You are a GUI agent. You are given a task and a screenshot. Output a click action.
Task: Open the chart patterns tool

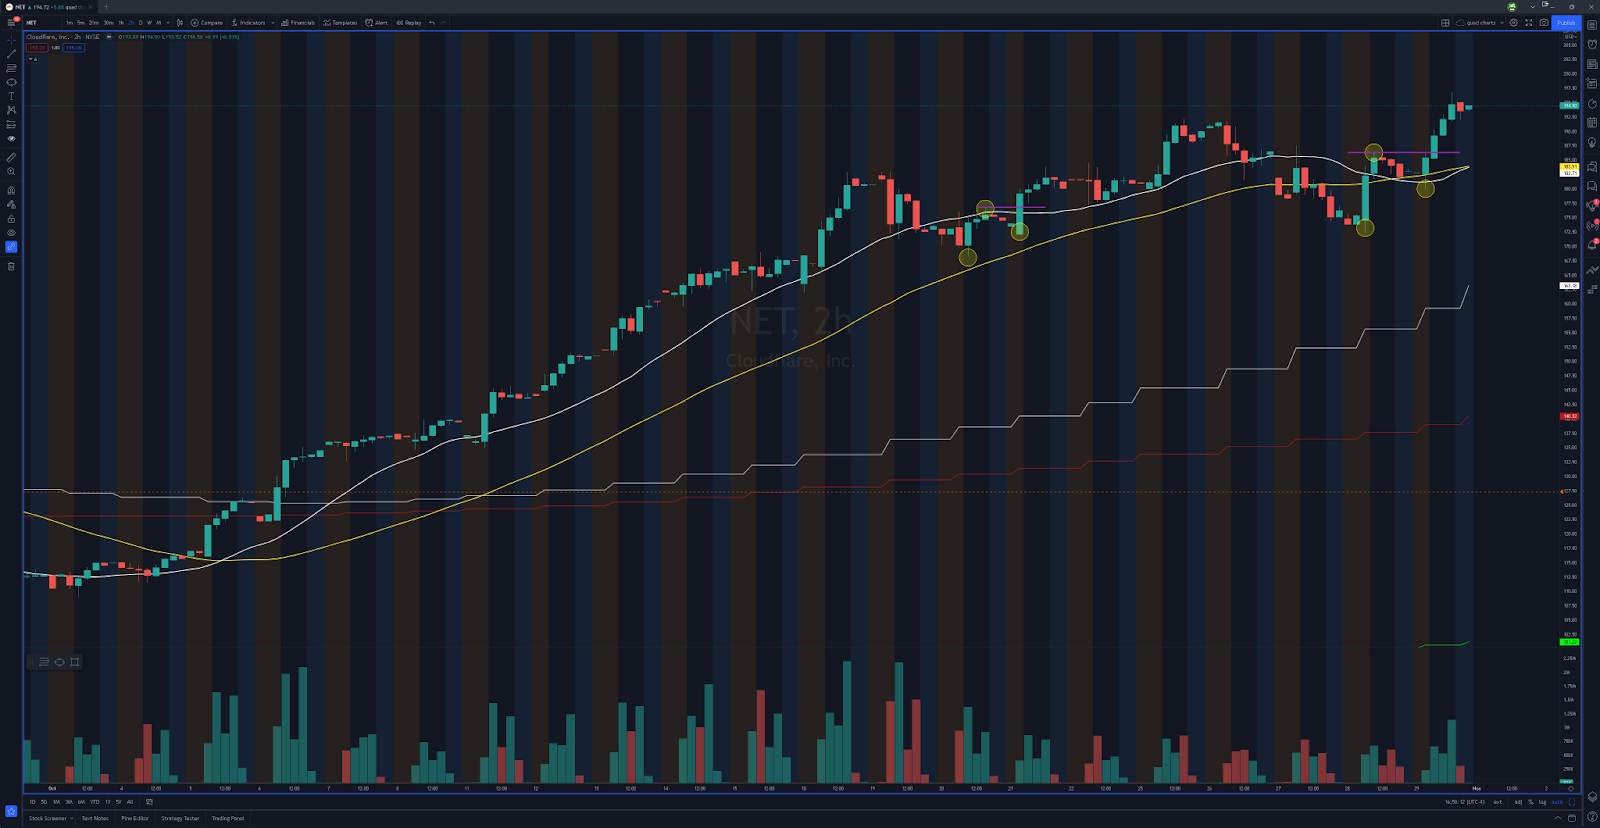[x=11, y=110]
